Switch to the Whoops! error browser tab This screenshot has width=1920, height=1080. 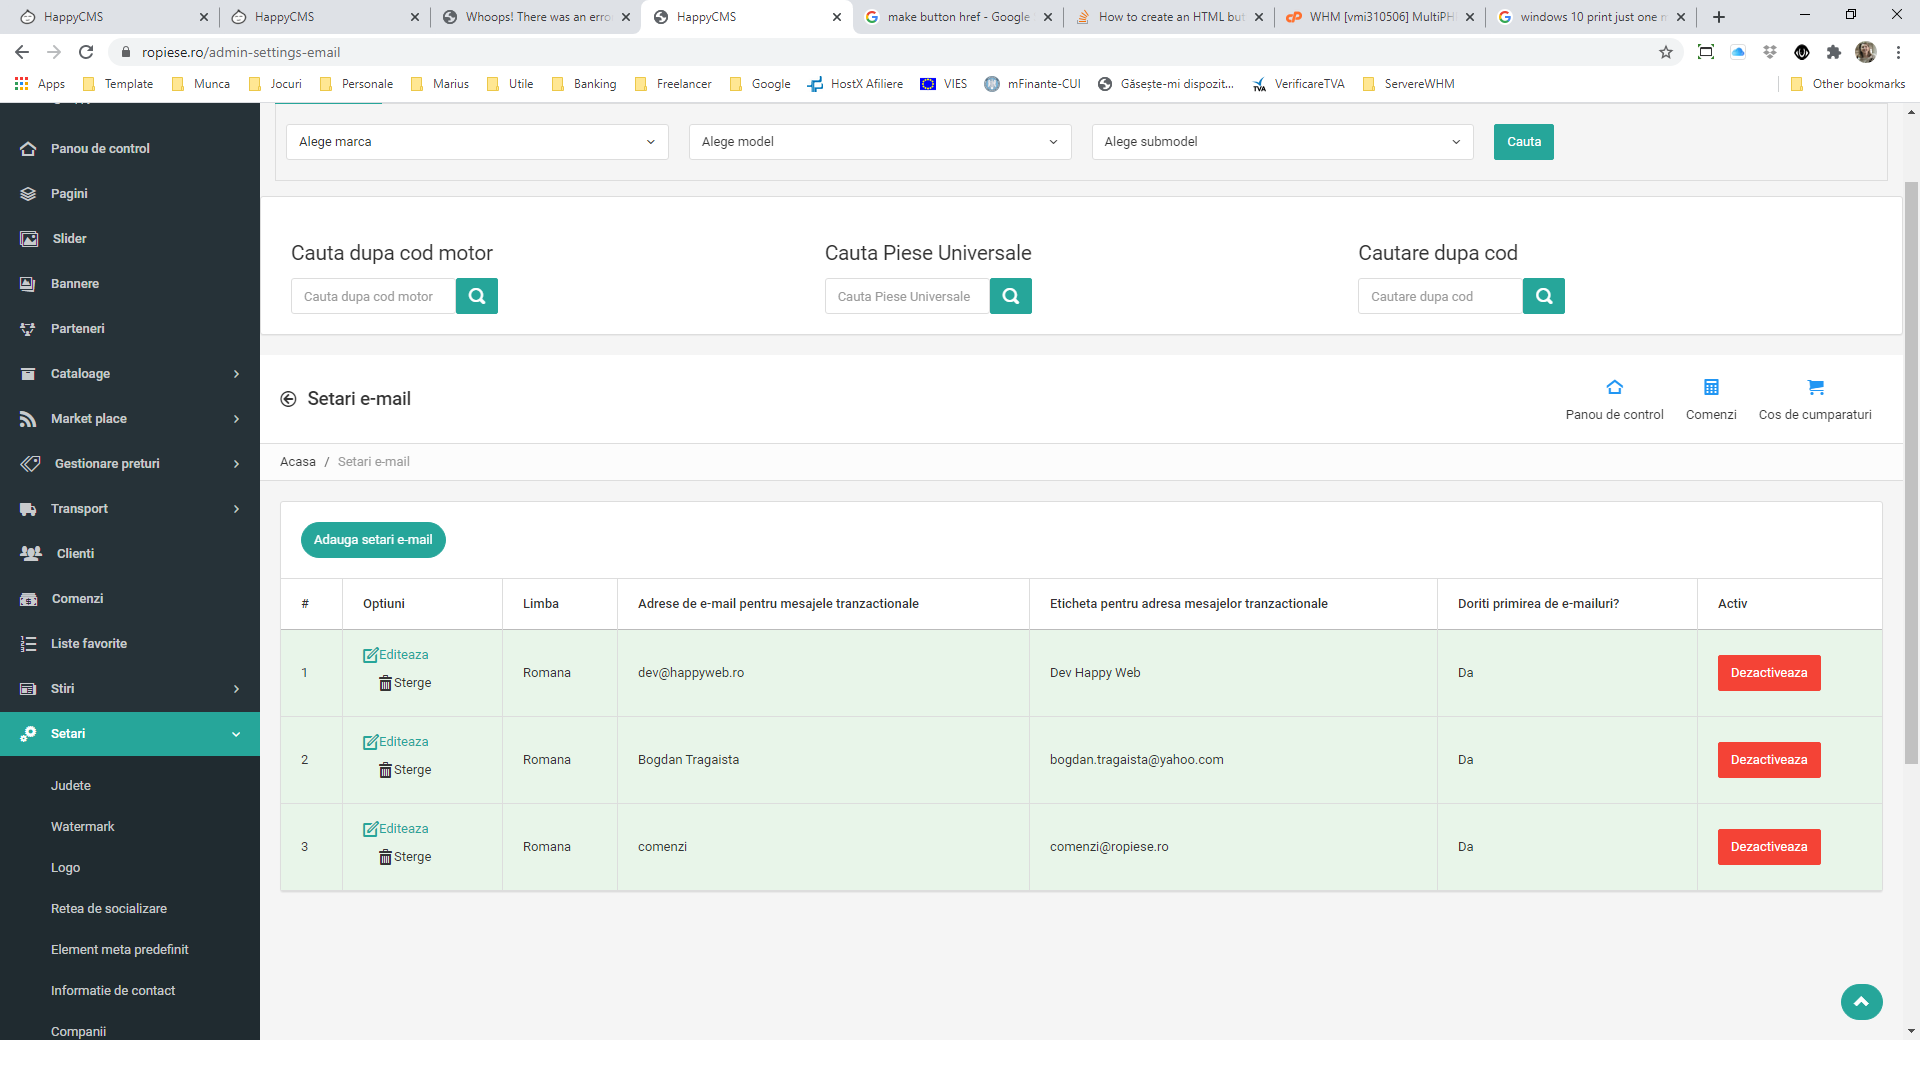536,17
